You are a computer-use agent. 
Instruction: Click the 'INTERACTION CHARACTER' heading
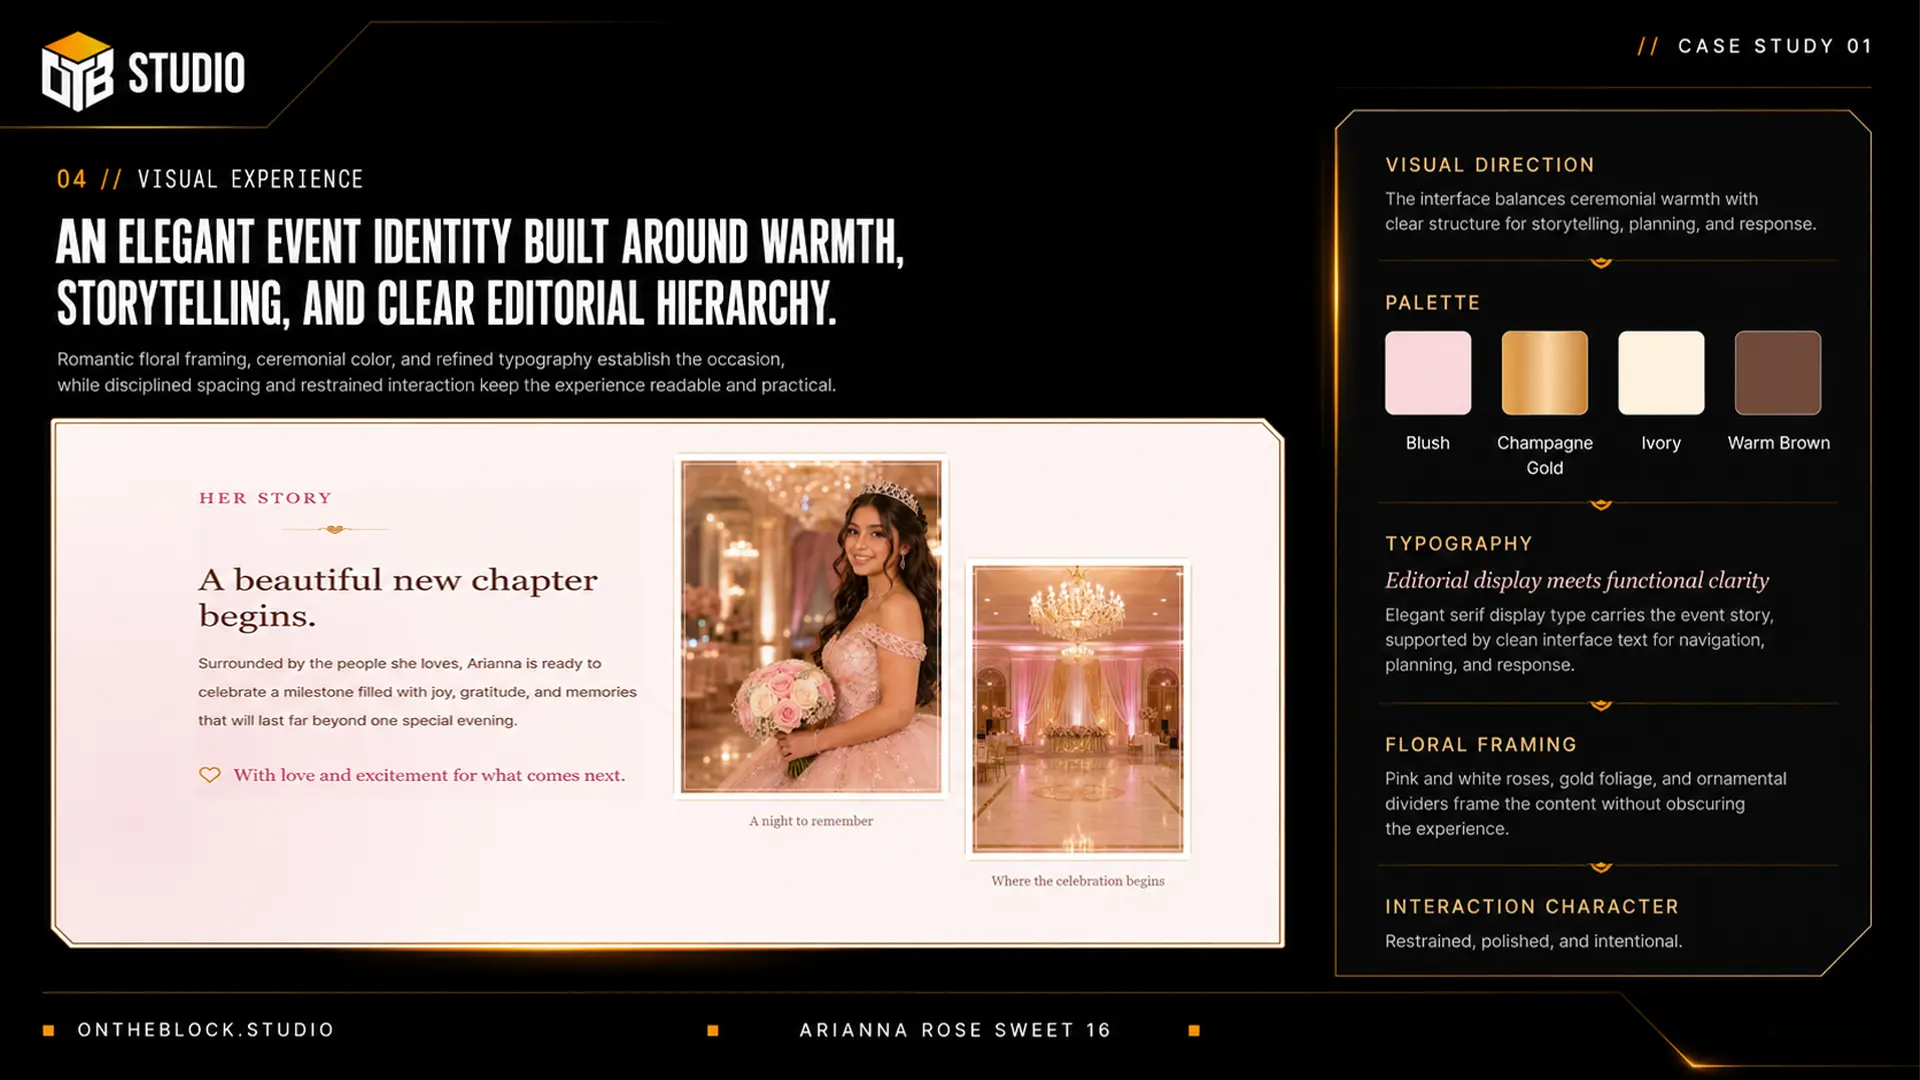click(1532, 907)
